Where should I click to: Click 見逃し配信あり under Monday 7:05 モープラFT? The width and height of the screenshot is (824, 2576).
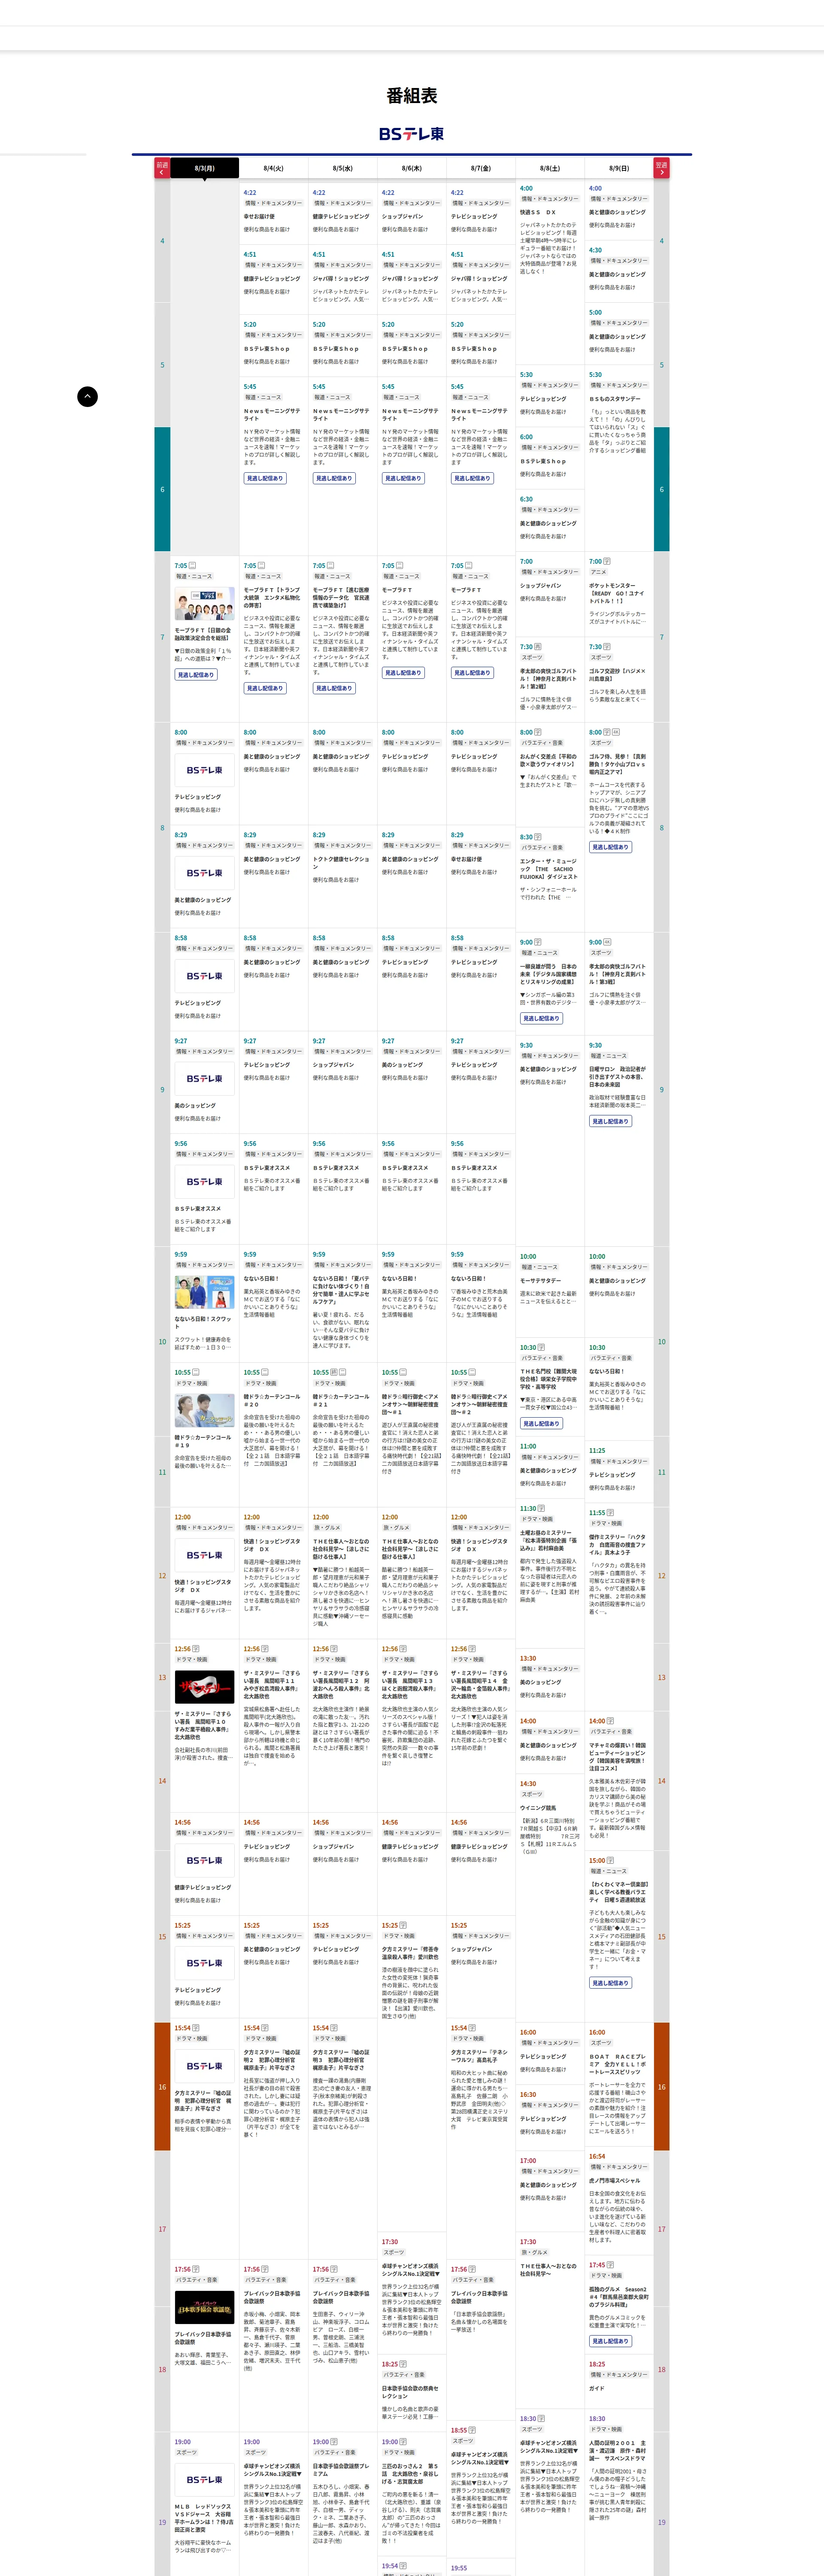[196, 675]
